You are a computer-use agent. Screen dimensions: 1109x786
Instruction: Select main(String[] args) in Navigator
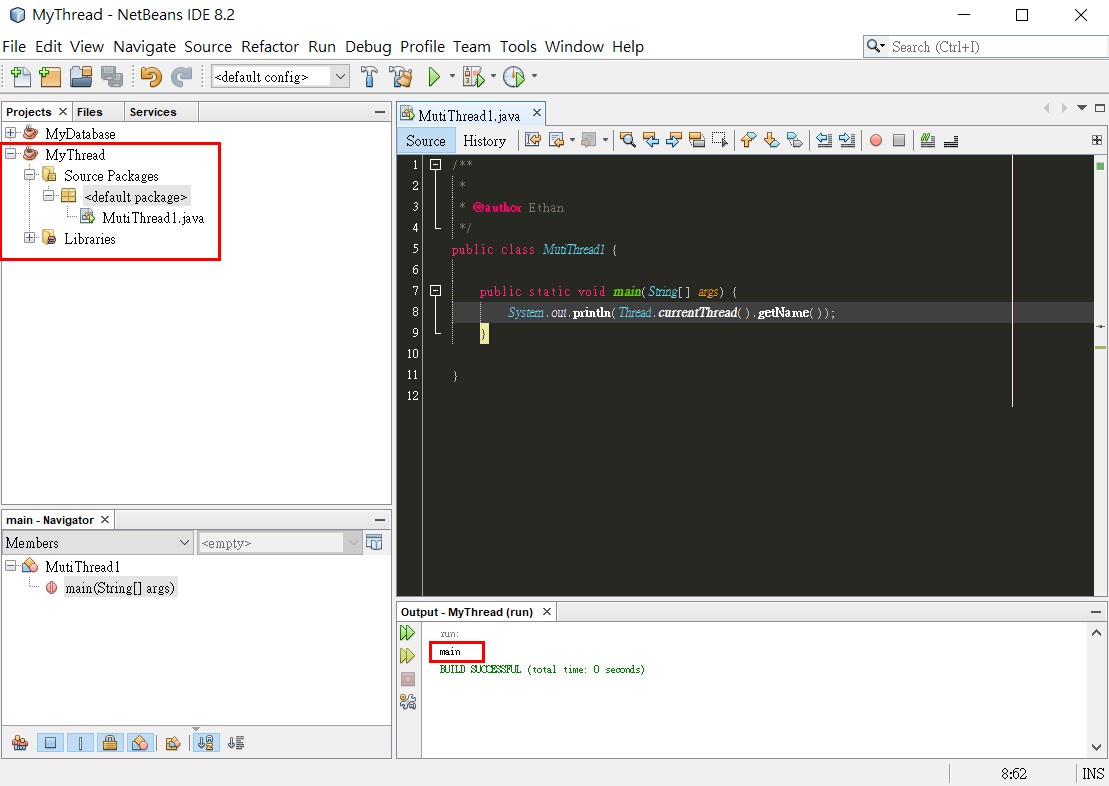(120, 588)
